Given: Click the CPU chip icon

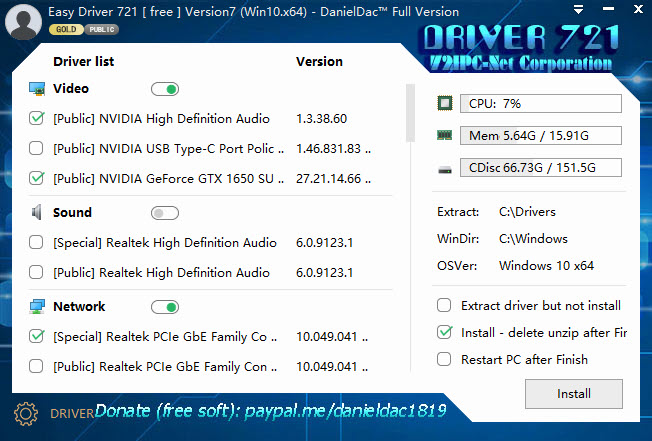Looking at the screenshot, I should [445, 103].
